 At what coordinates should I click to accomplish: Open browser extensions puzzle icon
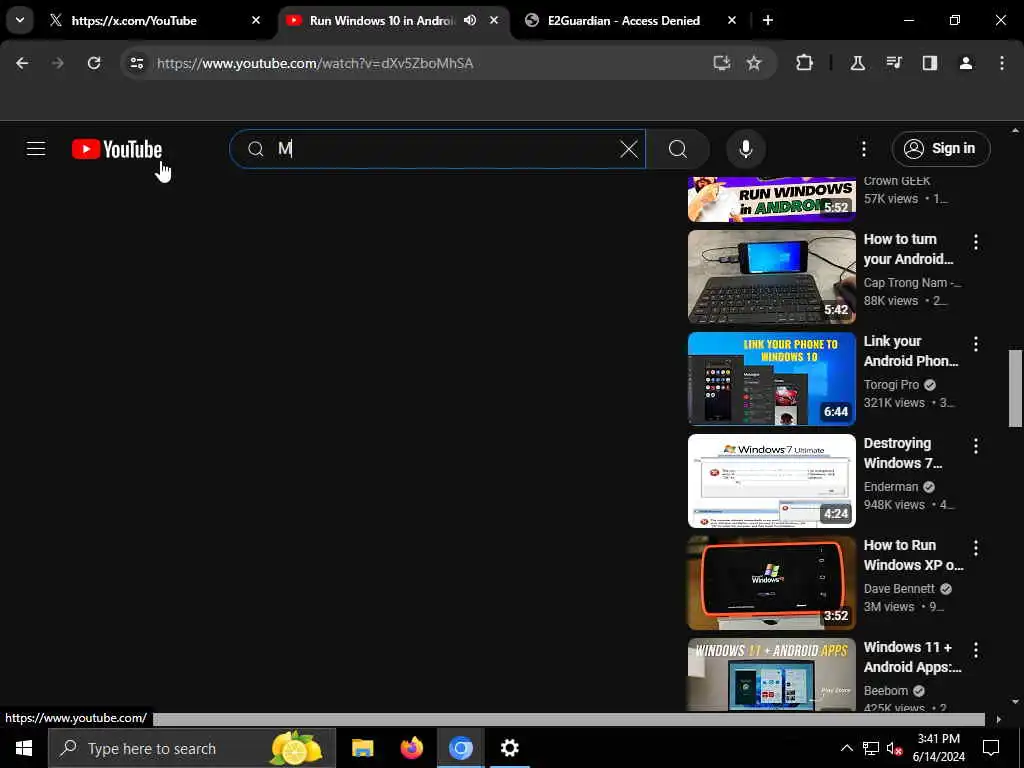[805, 63]
